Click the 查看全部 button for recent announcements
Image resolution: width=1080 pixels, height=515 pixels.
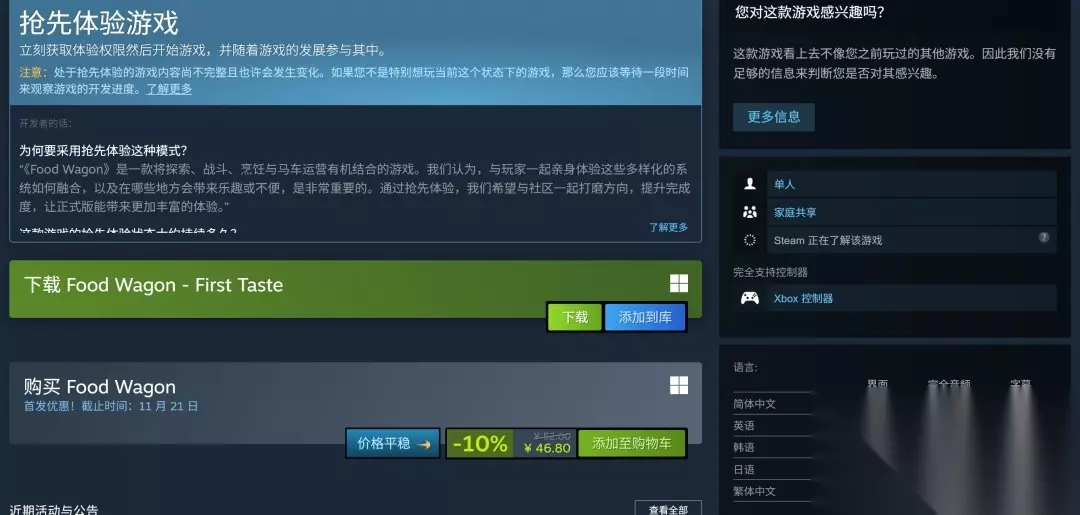click(668, 509)
